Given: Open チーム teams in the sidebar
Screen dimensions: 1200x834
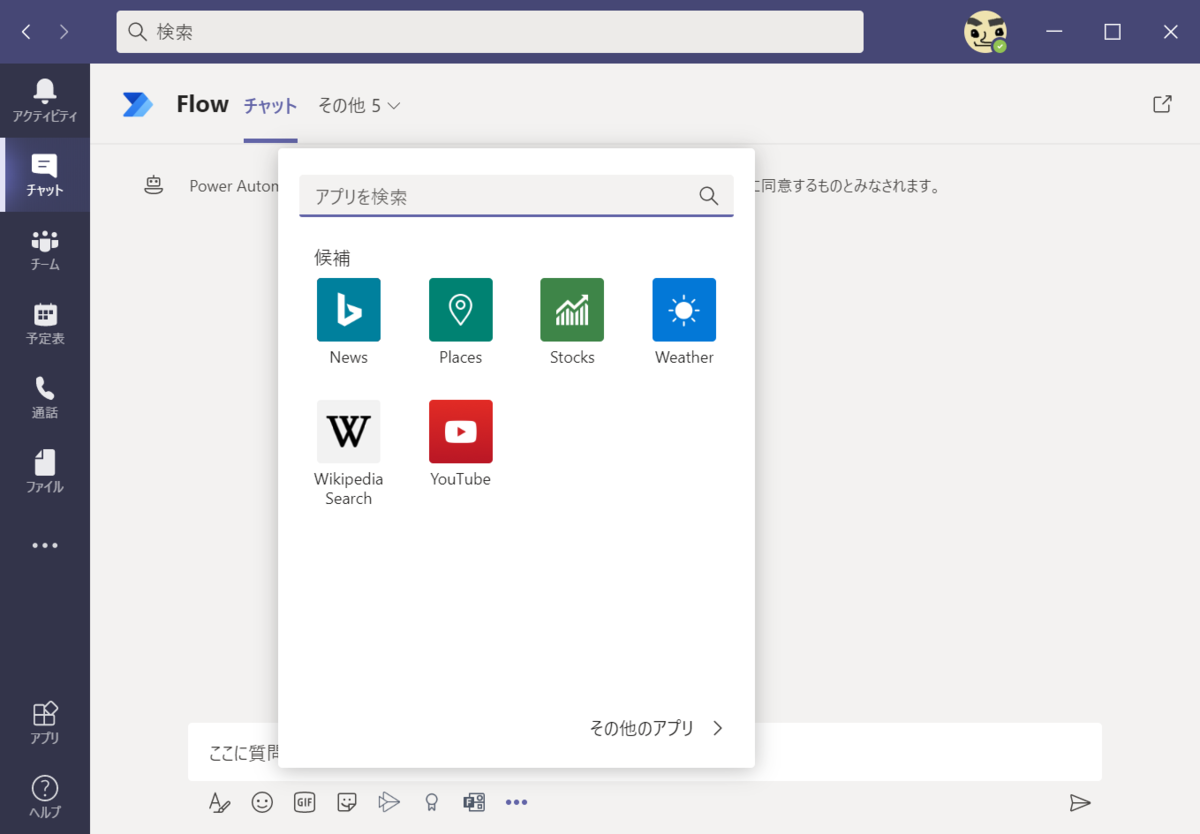Looking at the screenshot, I should click(x=45, y=250).
